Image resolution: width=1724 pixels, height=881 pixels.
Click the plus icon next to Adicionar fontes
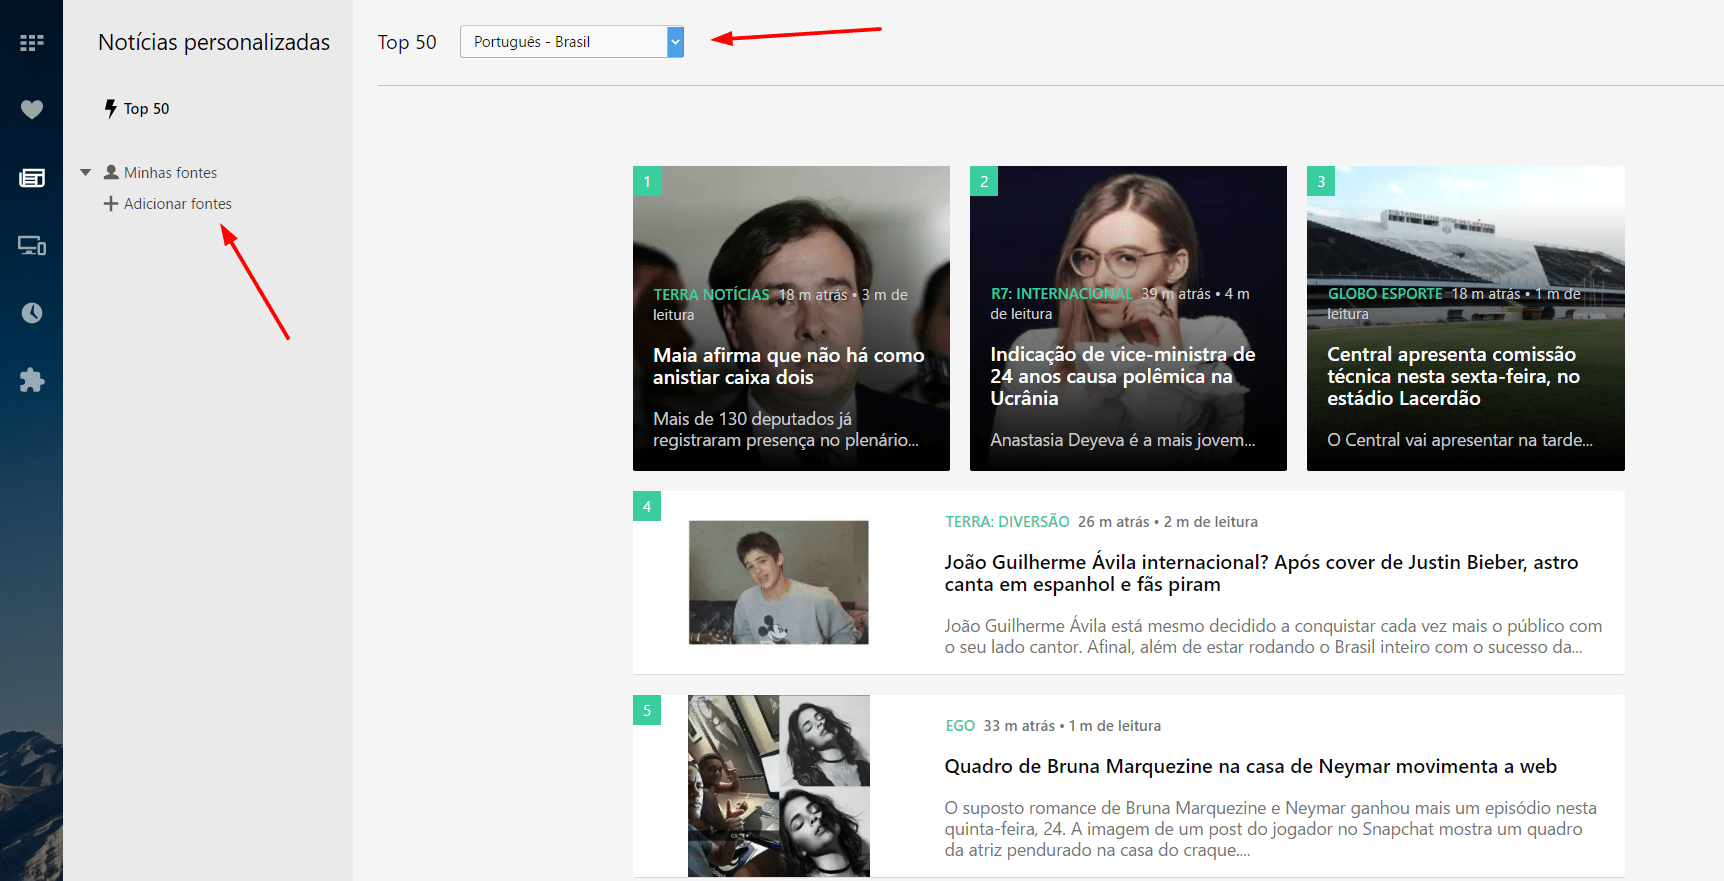(x=111, y=203)
